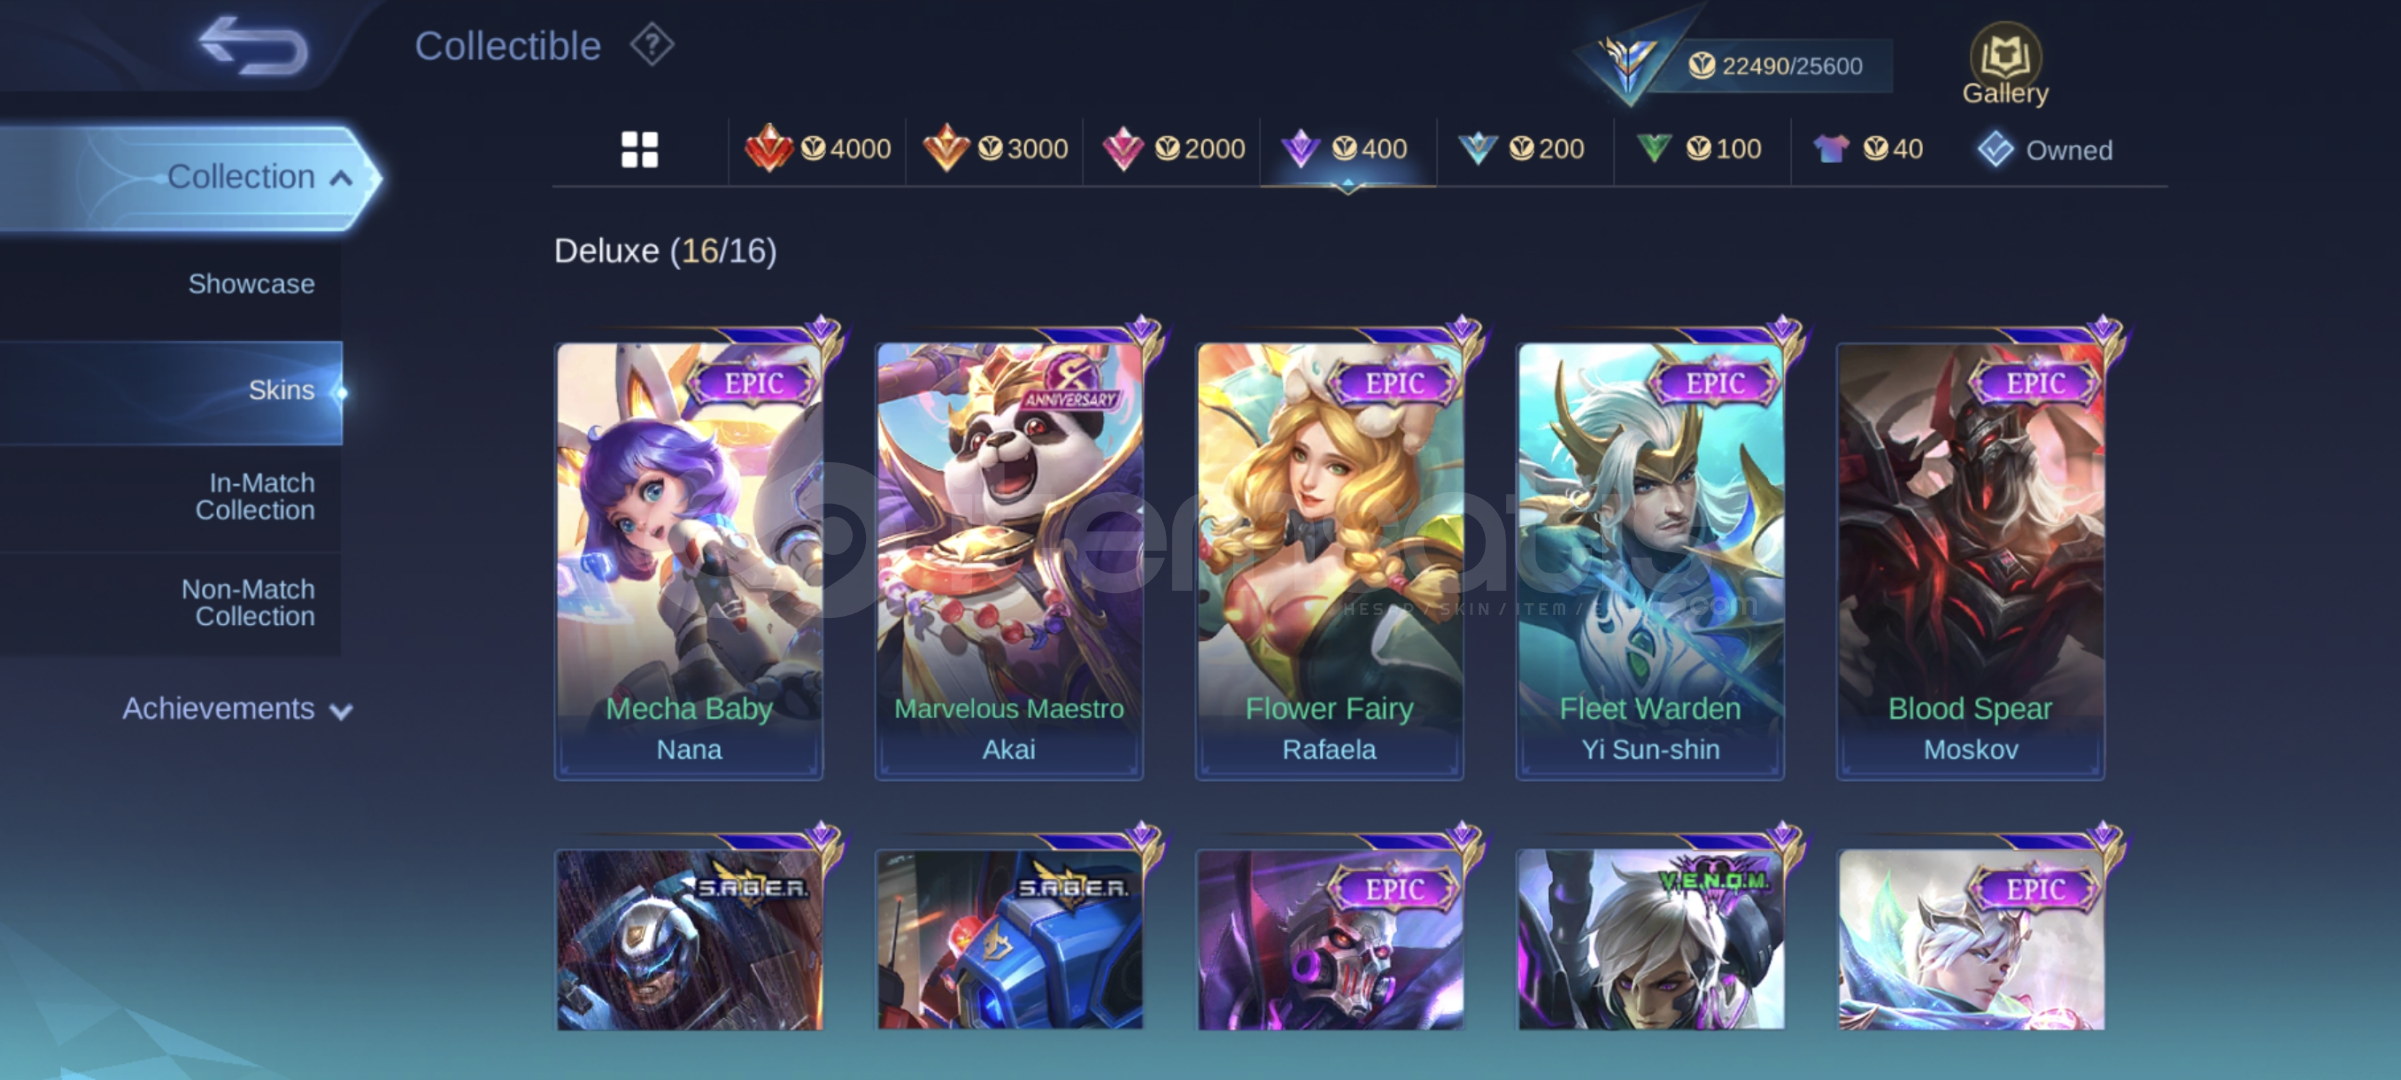This screenshot has height=1080, width=2401.
Task: Filter by 100 point green gem tier
Action: [x=1698, y=149]
